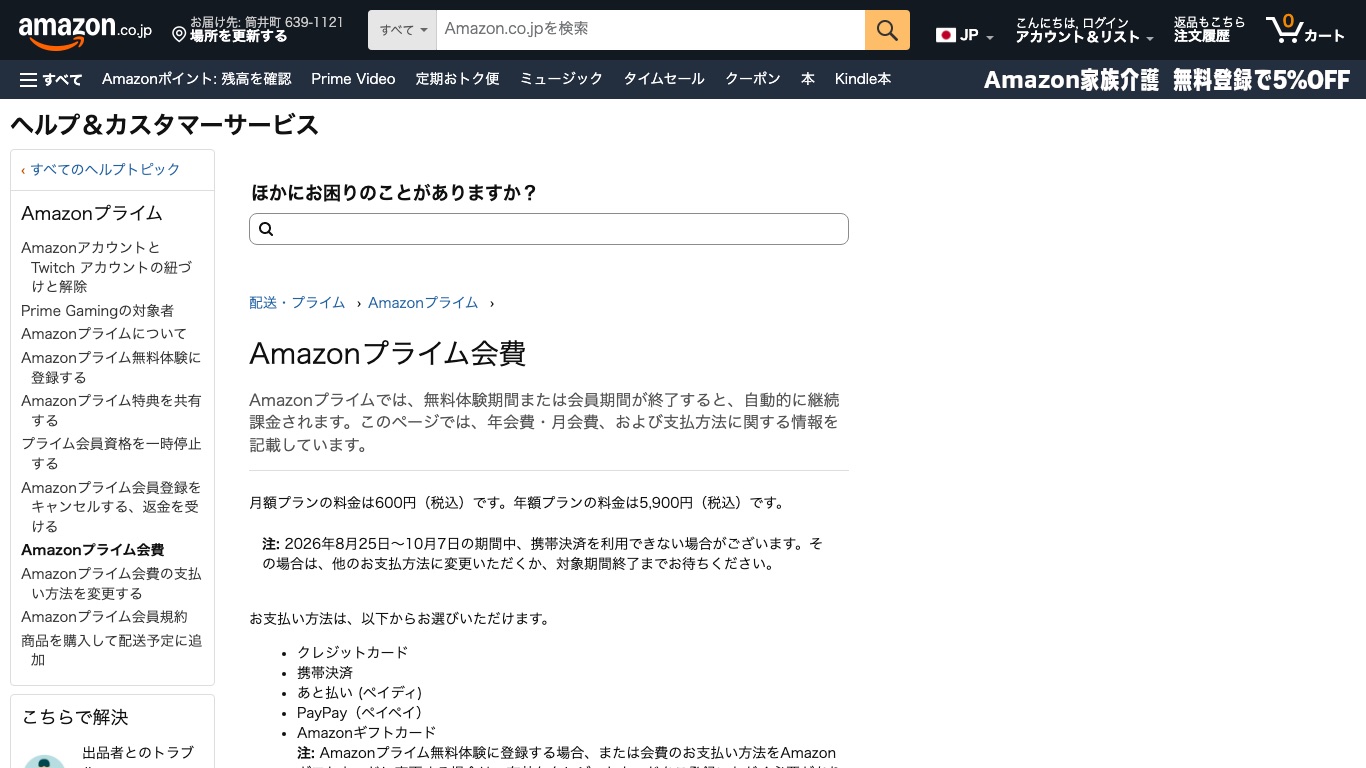This screenshot has height=768, width=1366.
Task: Click the location pin delivery address
Action: (x=258, y=29)
